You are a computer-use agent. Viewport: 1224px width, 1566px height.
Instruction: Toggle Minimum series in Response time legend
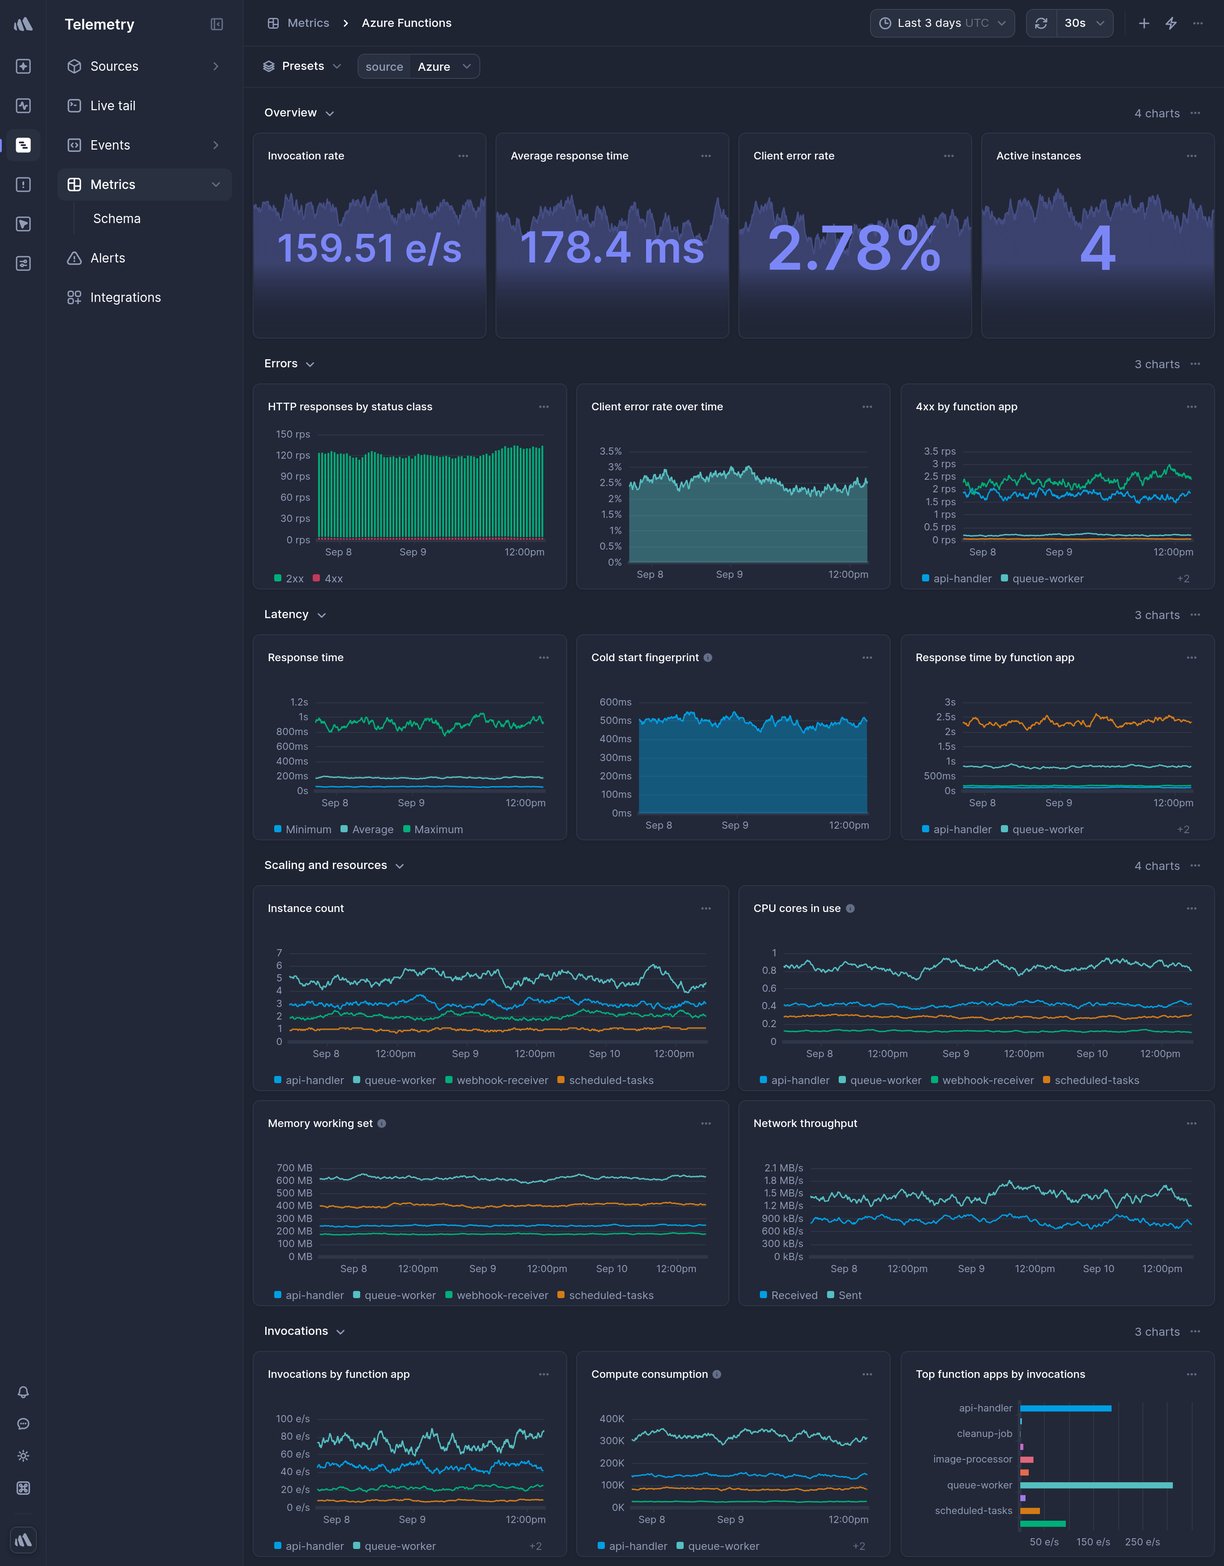(x=302, y=830)
